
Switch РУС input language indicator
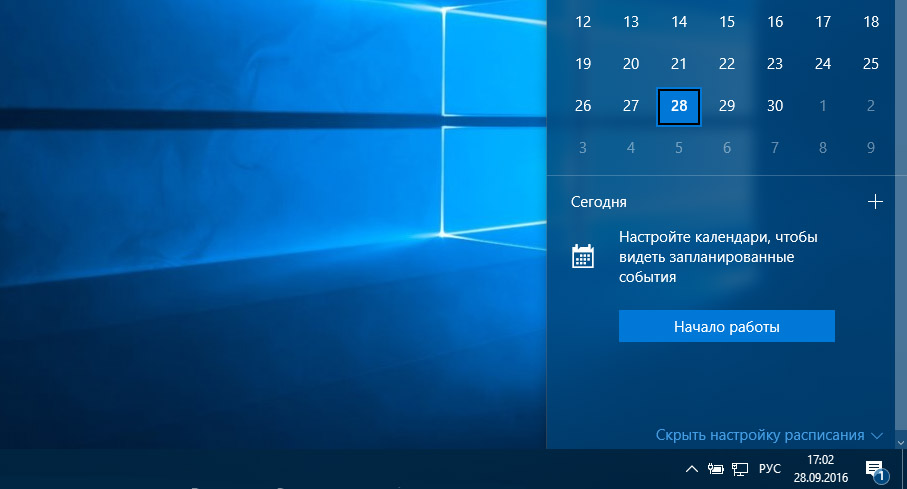(769, 469)
